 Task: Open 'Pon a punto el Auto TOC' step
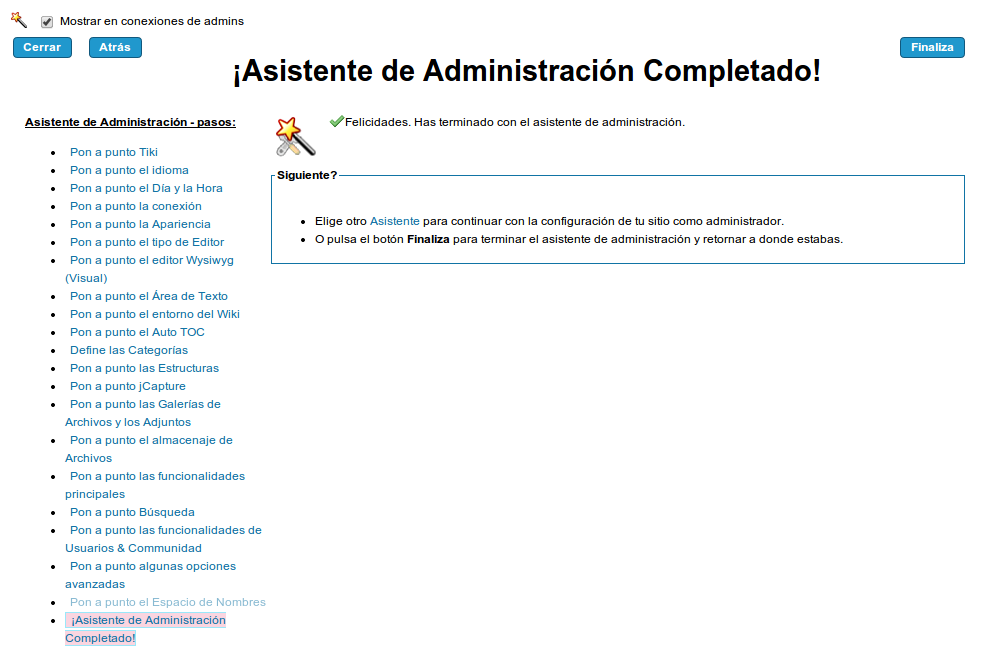(x=137, y=332)
